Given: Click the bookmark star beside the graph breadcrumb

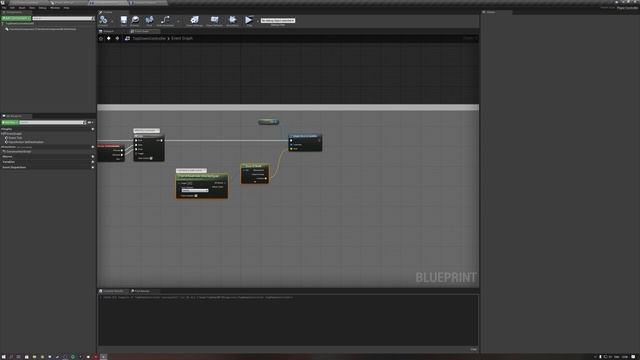Looking at the screenshot, I should [x=101, y=38].
